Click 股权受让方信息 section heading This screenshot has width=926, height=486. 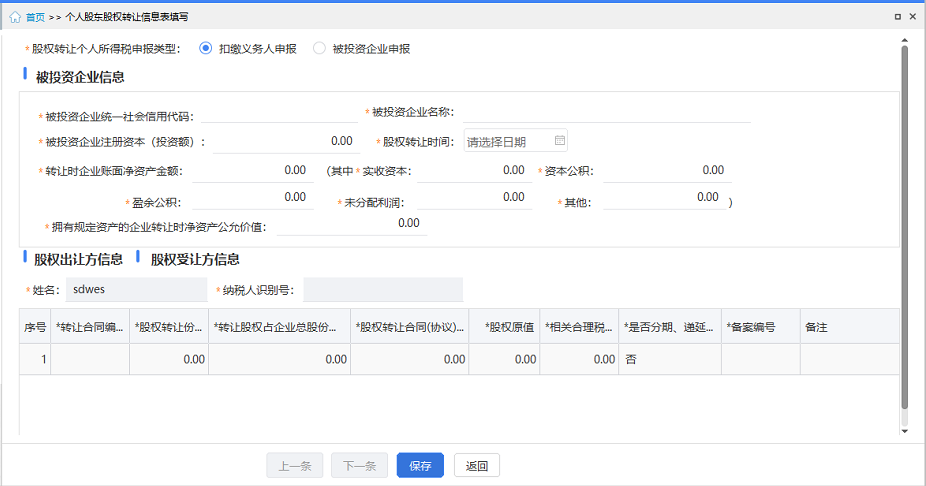point(195,259)
